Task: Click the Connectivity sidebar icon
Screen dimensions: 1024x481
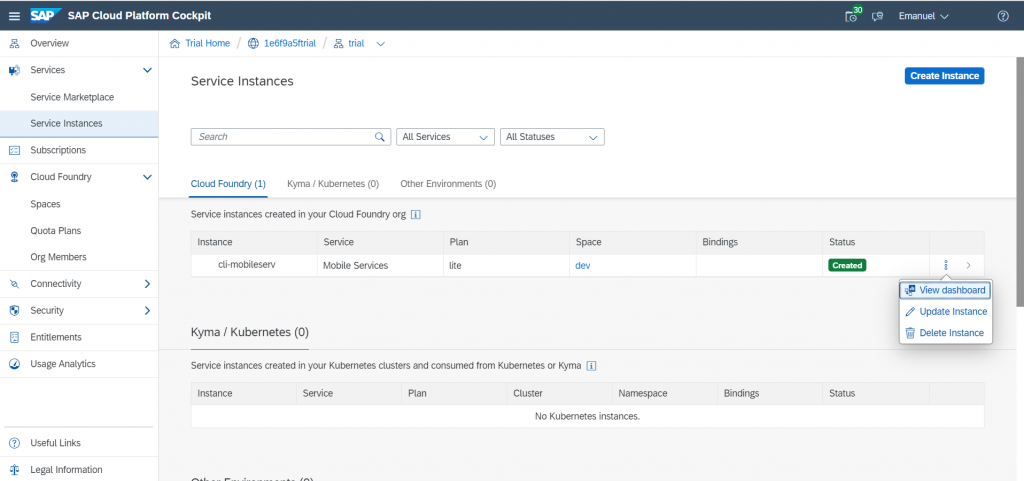Action: (x=14, y=284)
